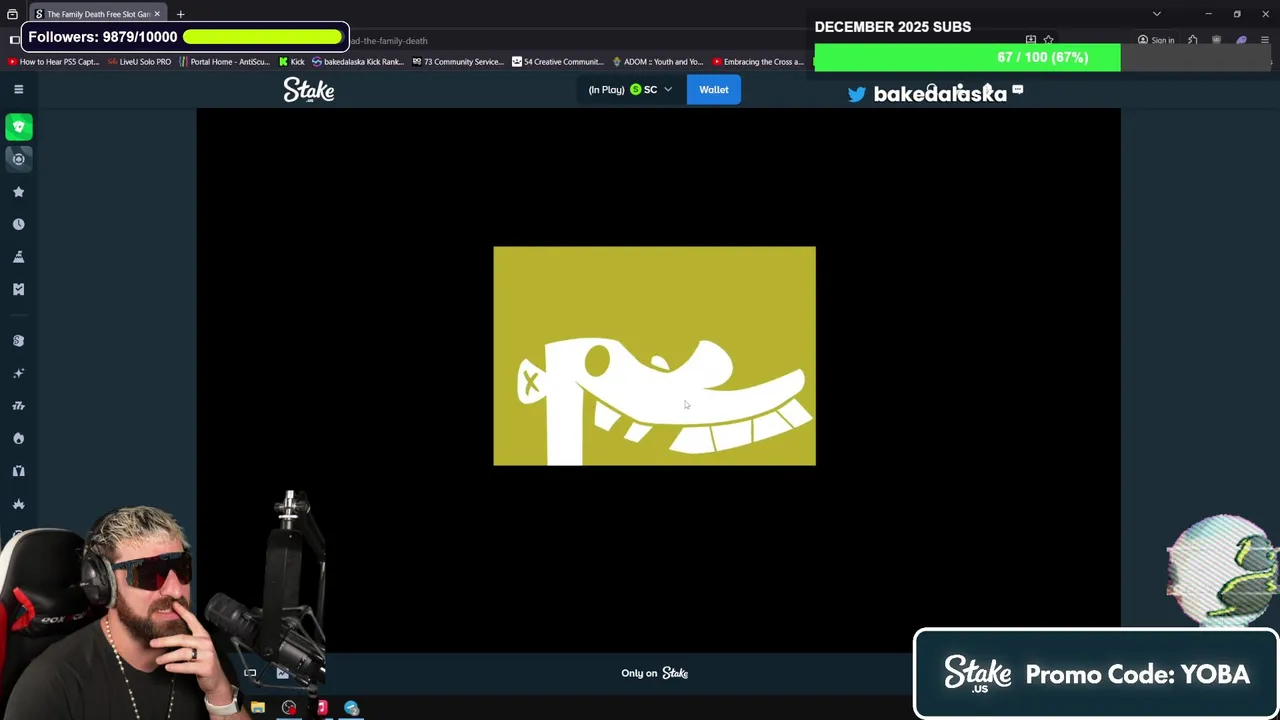This screenshot has height=720, width=1280.
Task: Open Challenges flask-shaped sidebar icon
Action: point(18,257)
